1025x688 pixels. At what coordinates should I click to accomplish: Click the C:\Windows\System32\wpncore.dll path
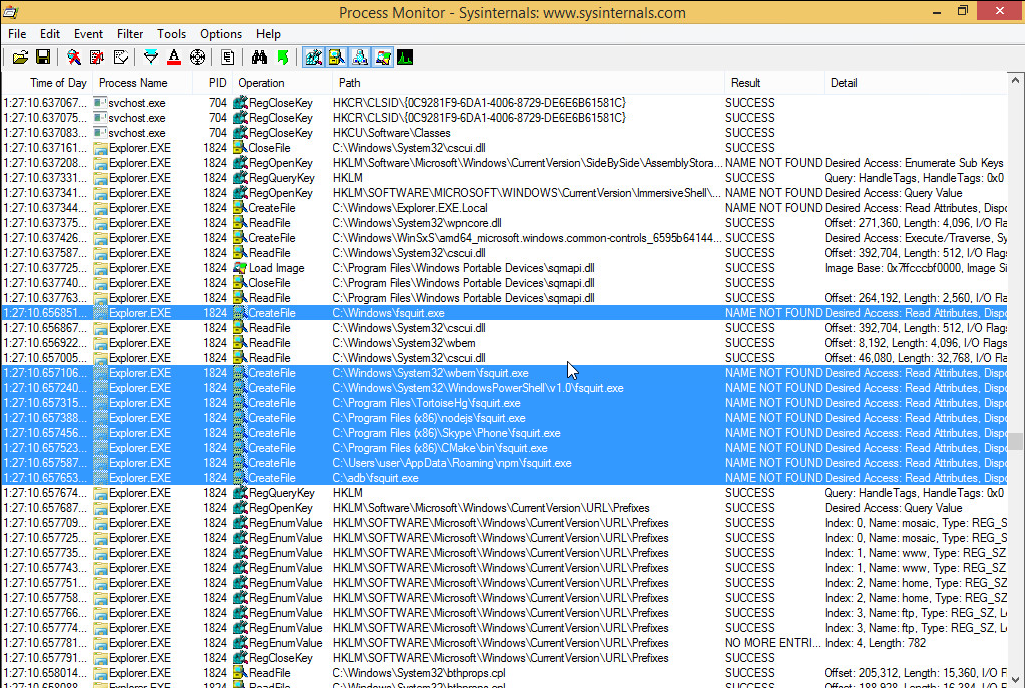(417, 223)
